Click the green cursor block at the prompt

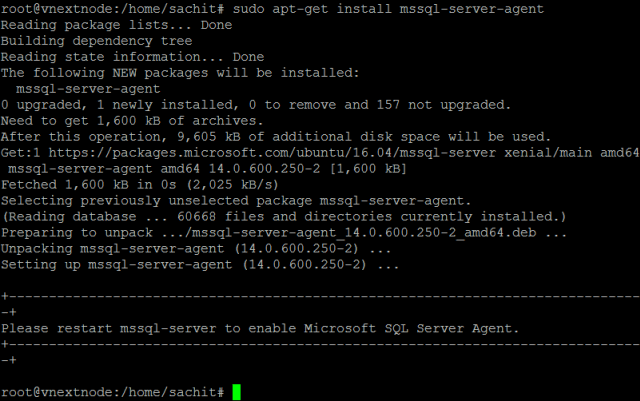236,391
